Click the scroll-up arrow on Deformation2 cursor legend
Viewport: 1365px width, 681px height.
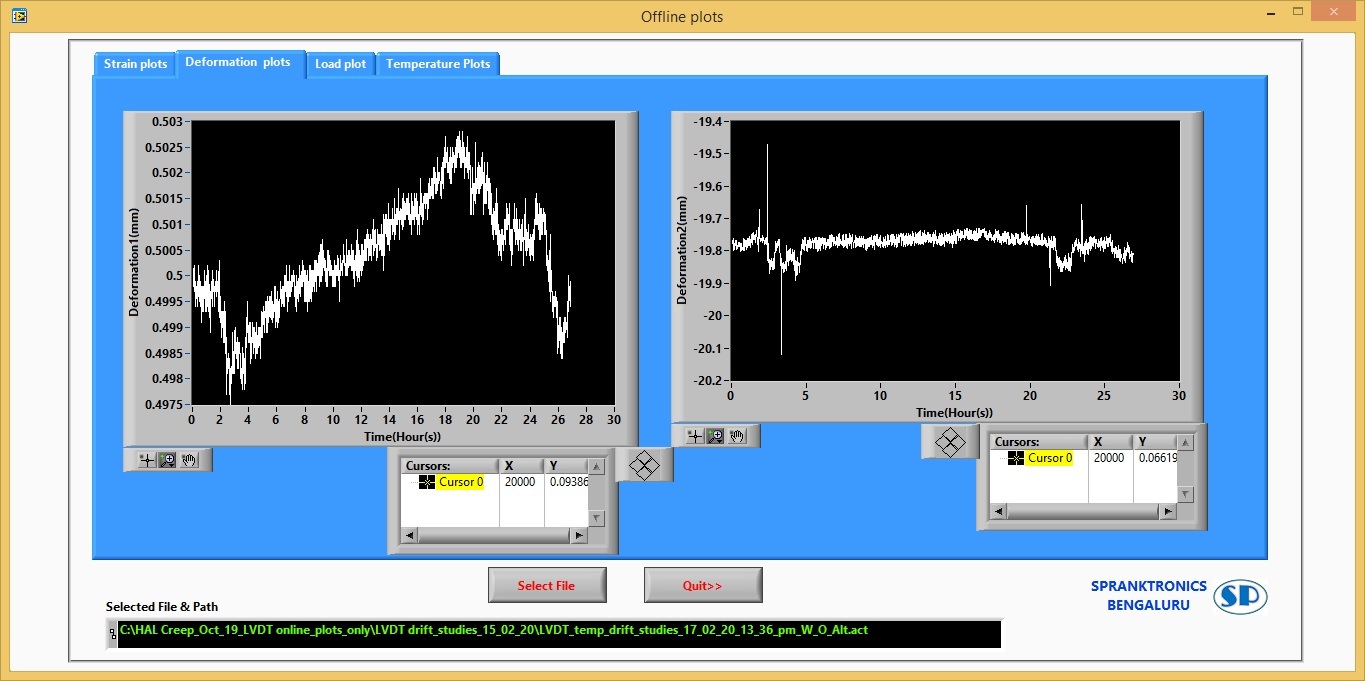tap(1186, 443)
